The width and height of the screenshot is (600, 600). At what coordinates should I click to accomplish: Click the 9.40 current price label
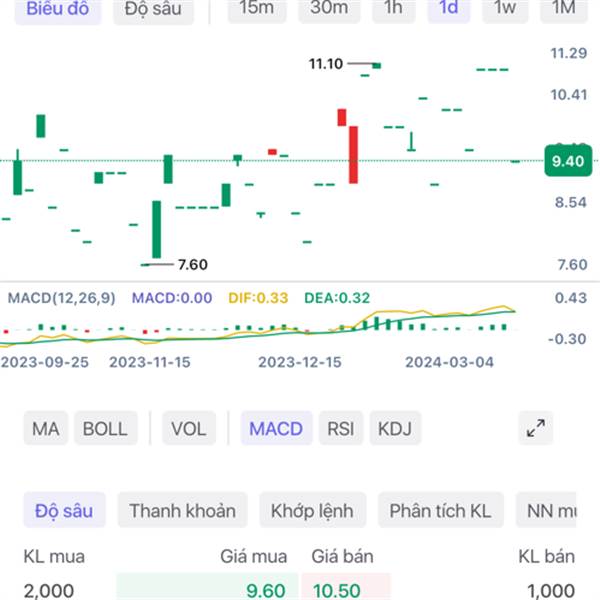click(x=568, y=161)
